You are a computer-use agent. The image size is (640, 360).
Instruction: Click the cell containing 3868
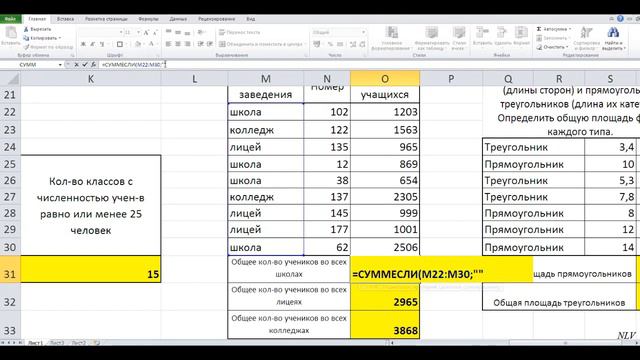point(385,325)
